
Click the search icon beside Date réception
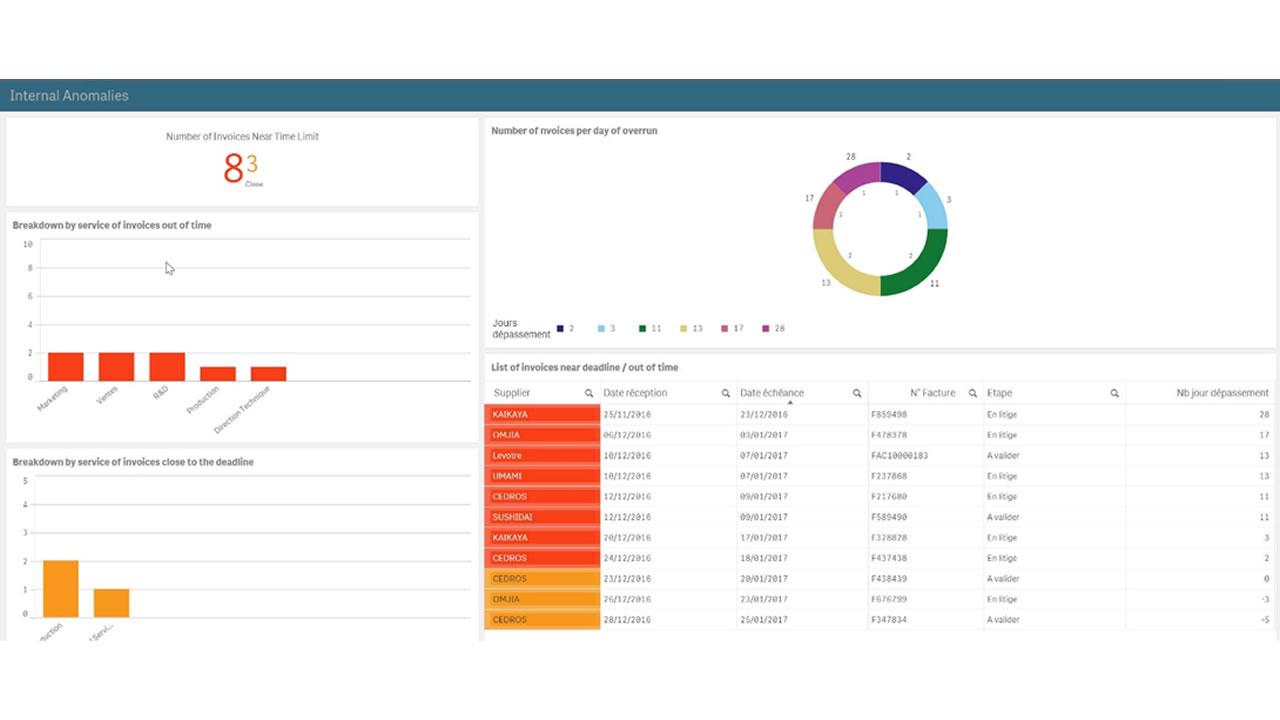point(726,394)
